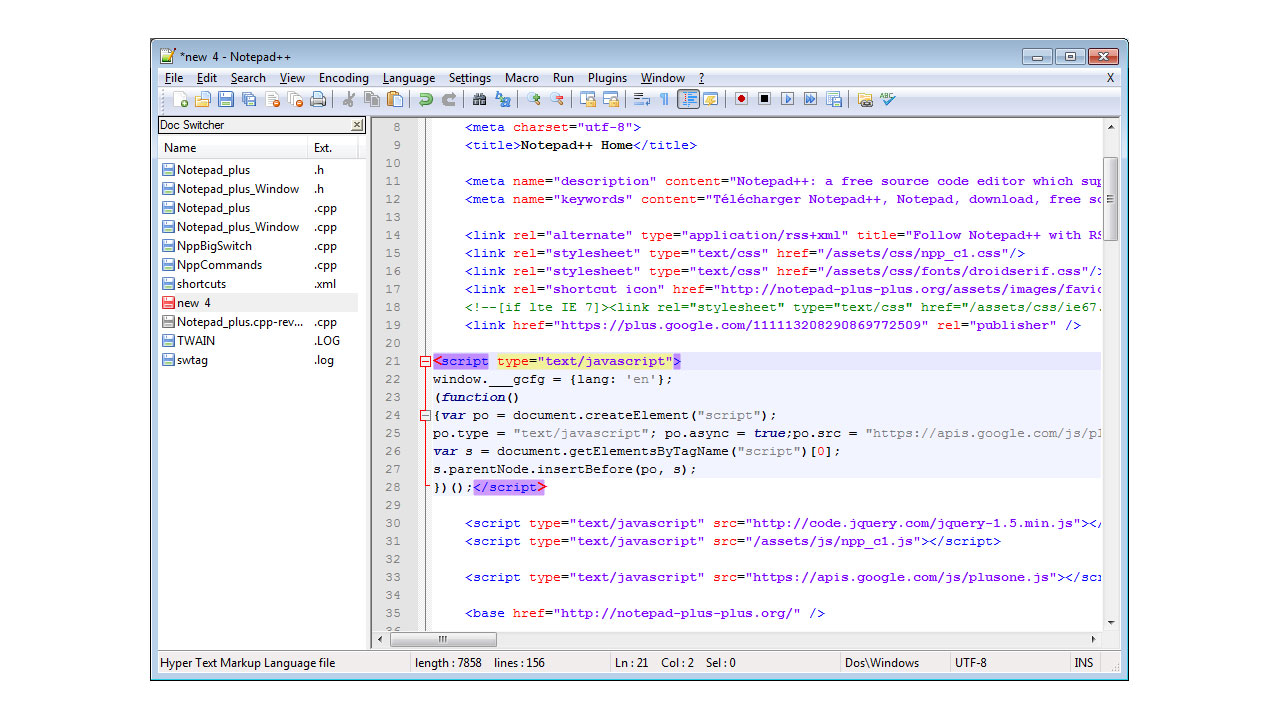Click Dos\Windows line ending in status bar
The width and height of the screenshot is (1280, 720).
click(x=881, y=663)
